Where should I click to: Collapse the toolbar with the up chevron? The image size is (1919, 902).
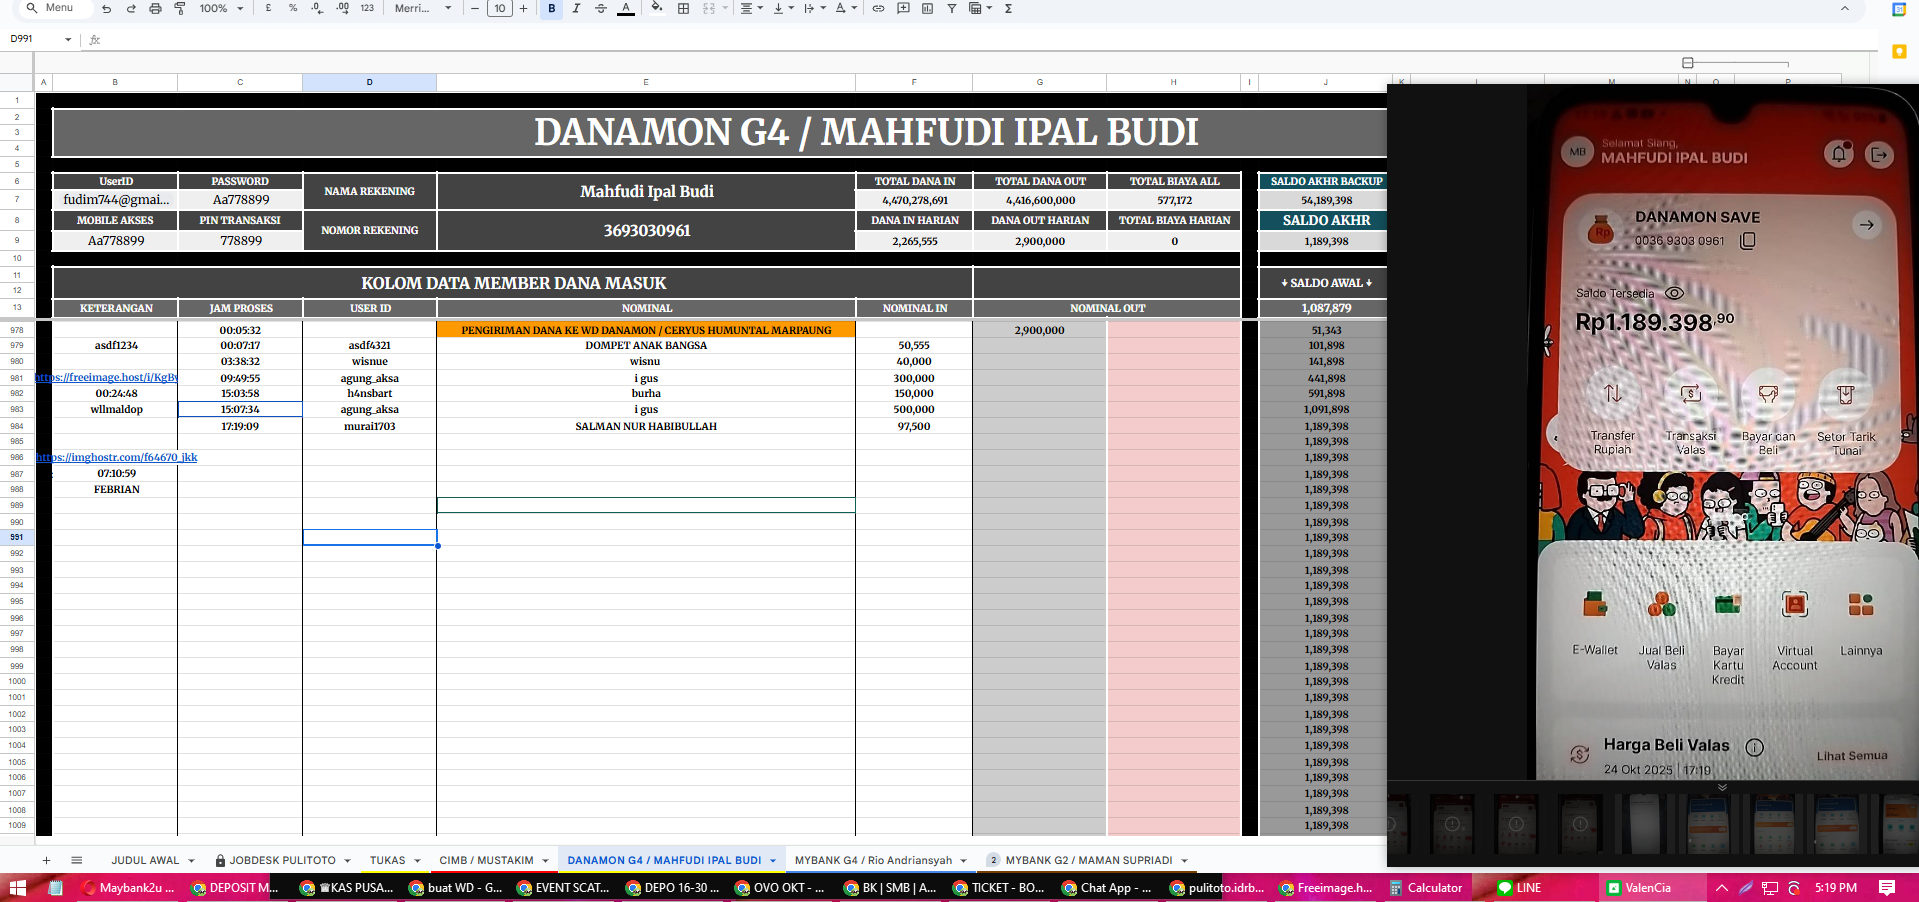(x=1845, y=8)
